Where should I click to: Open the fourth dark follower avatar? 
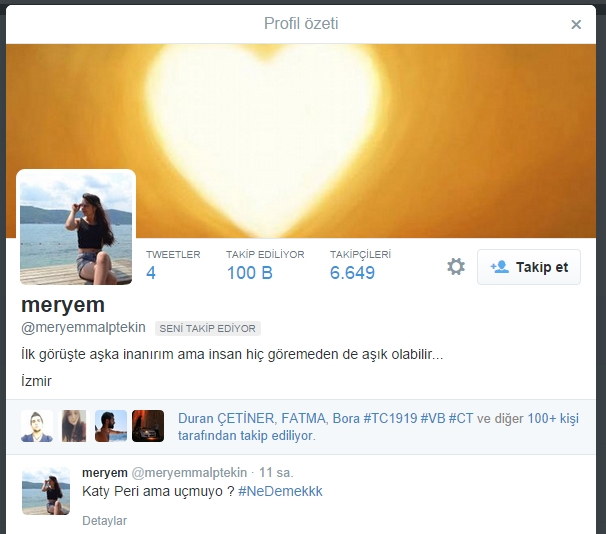coord(148,426)
